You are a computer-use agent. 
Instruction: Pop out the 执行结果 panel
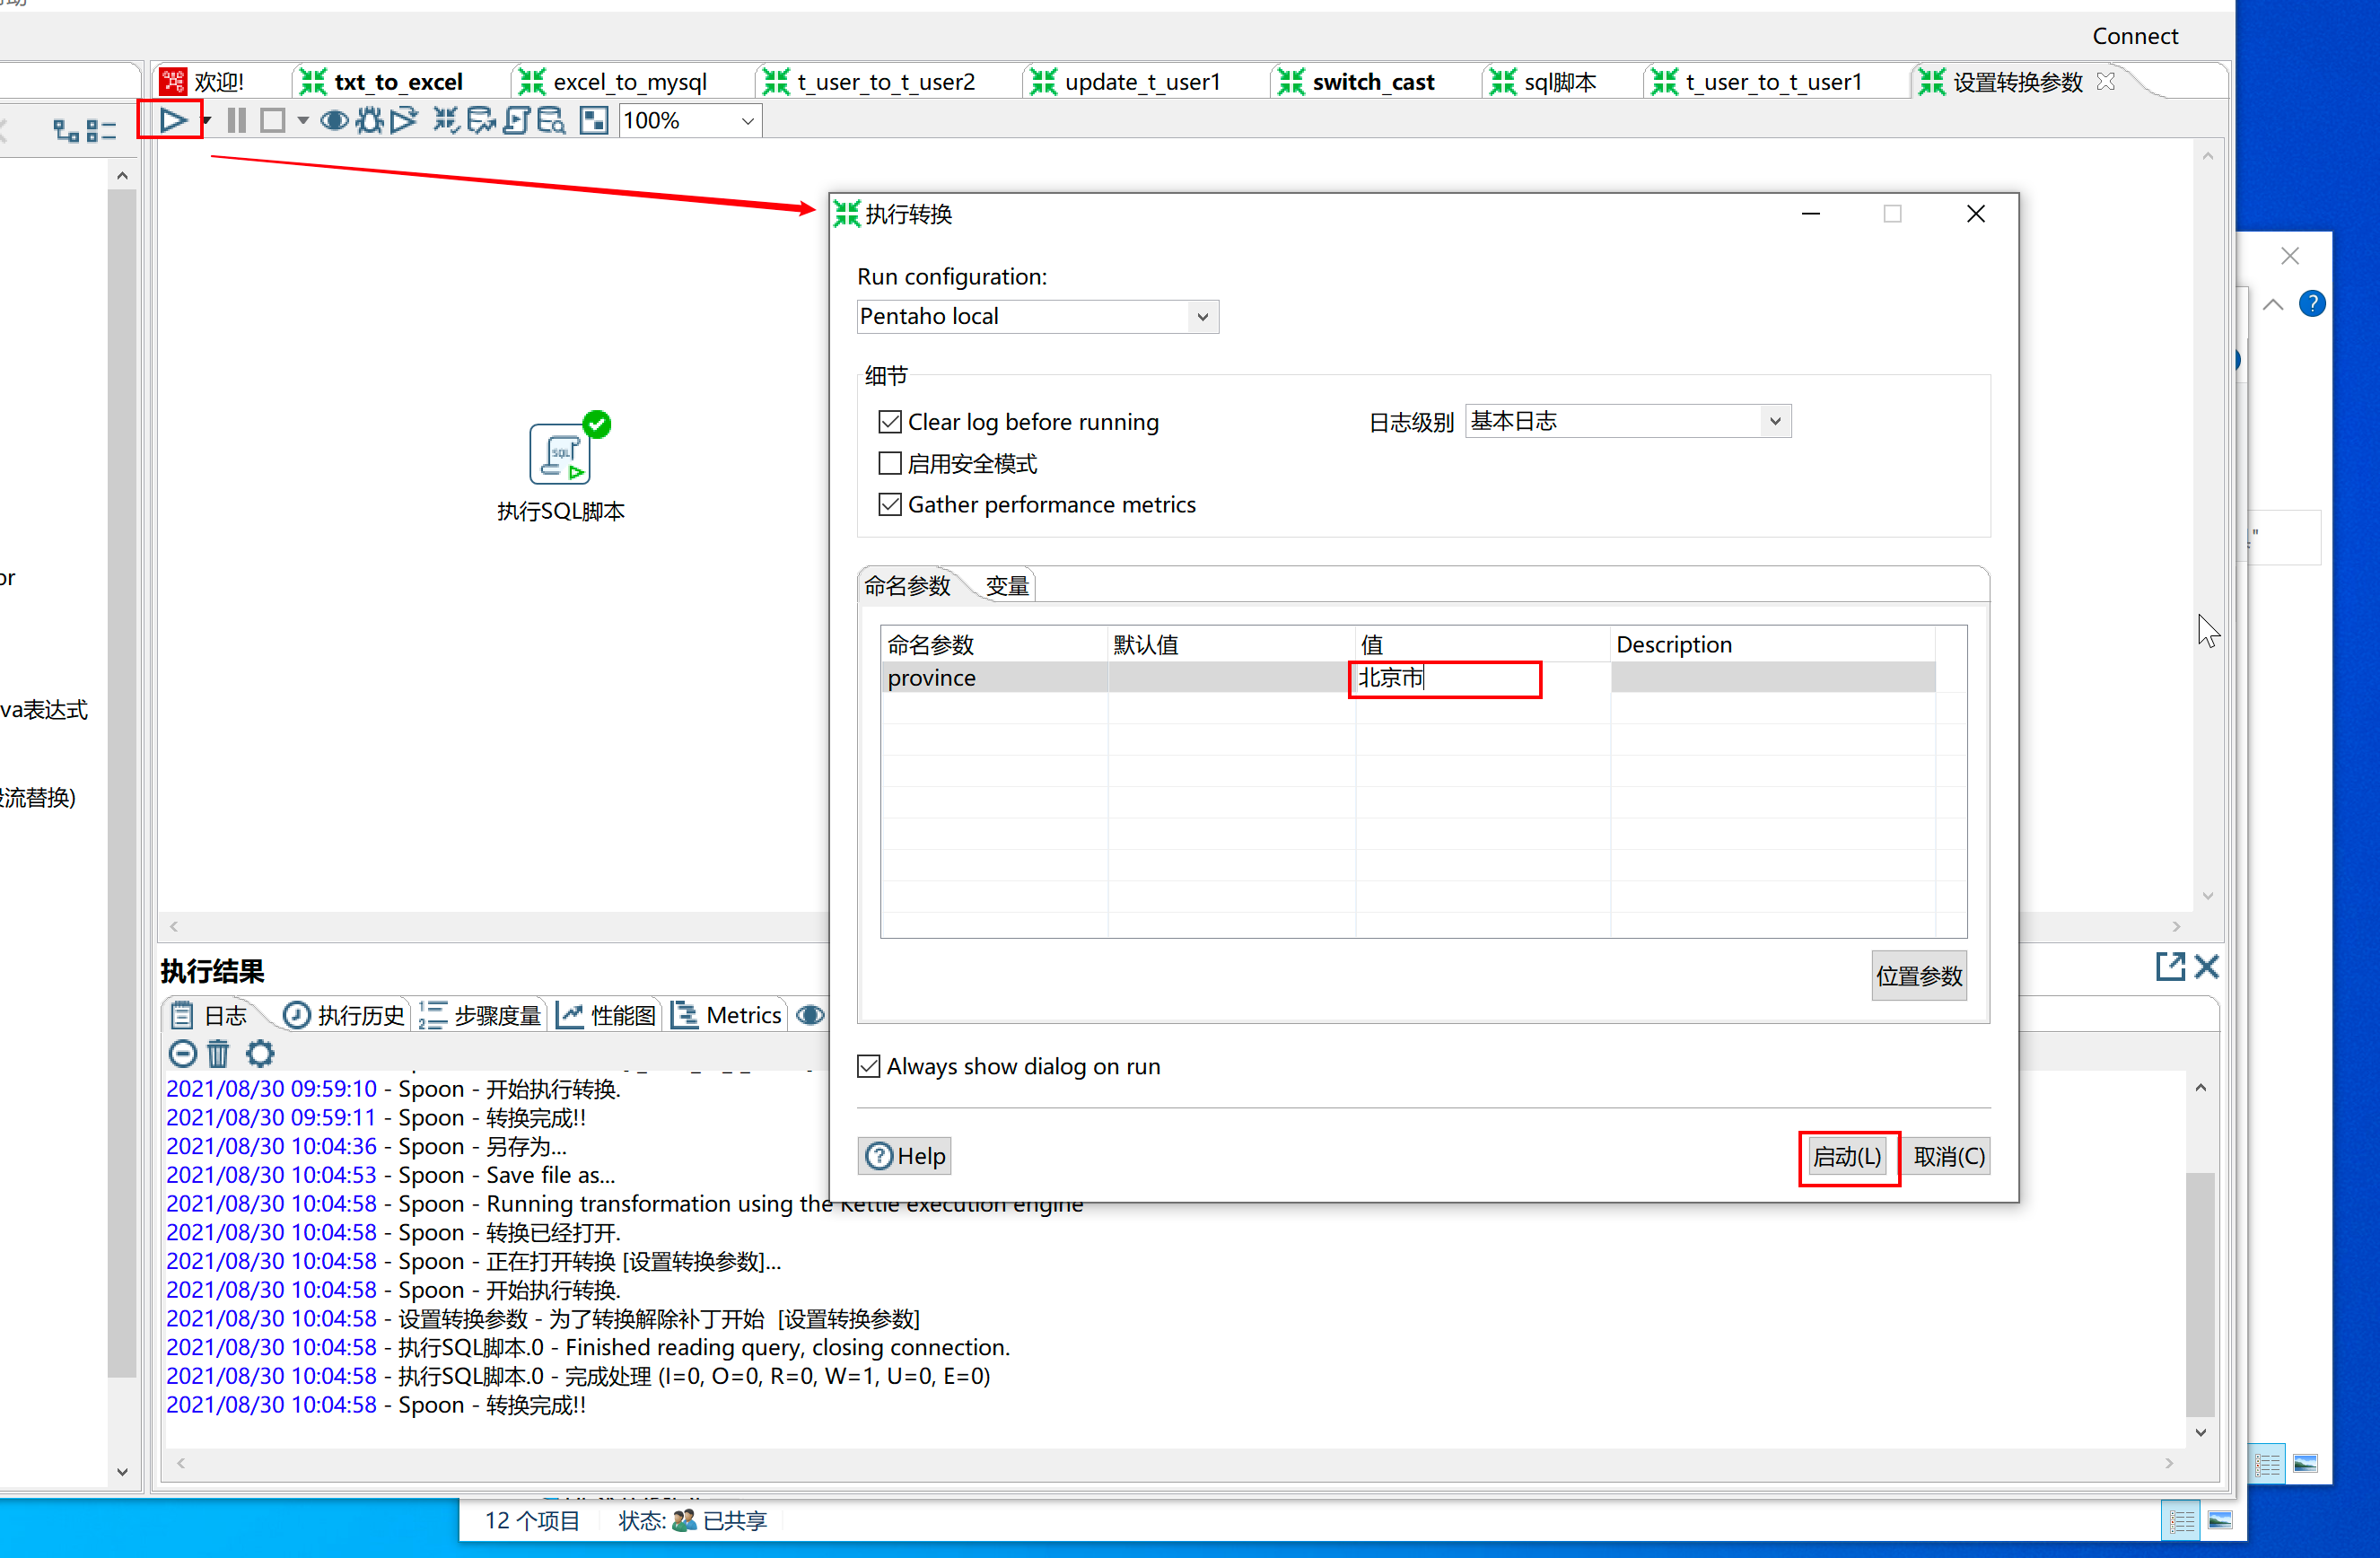coord(2169,966)
